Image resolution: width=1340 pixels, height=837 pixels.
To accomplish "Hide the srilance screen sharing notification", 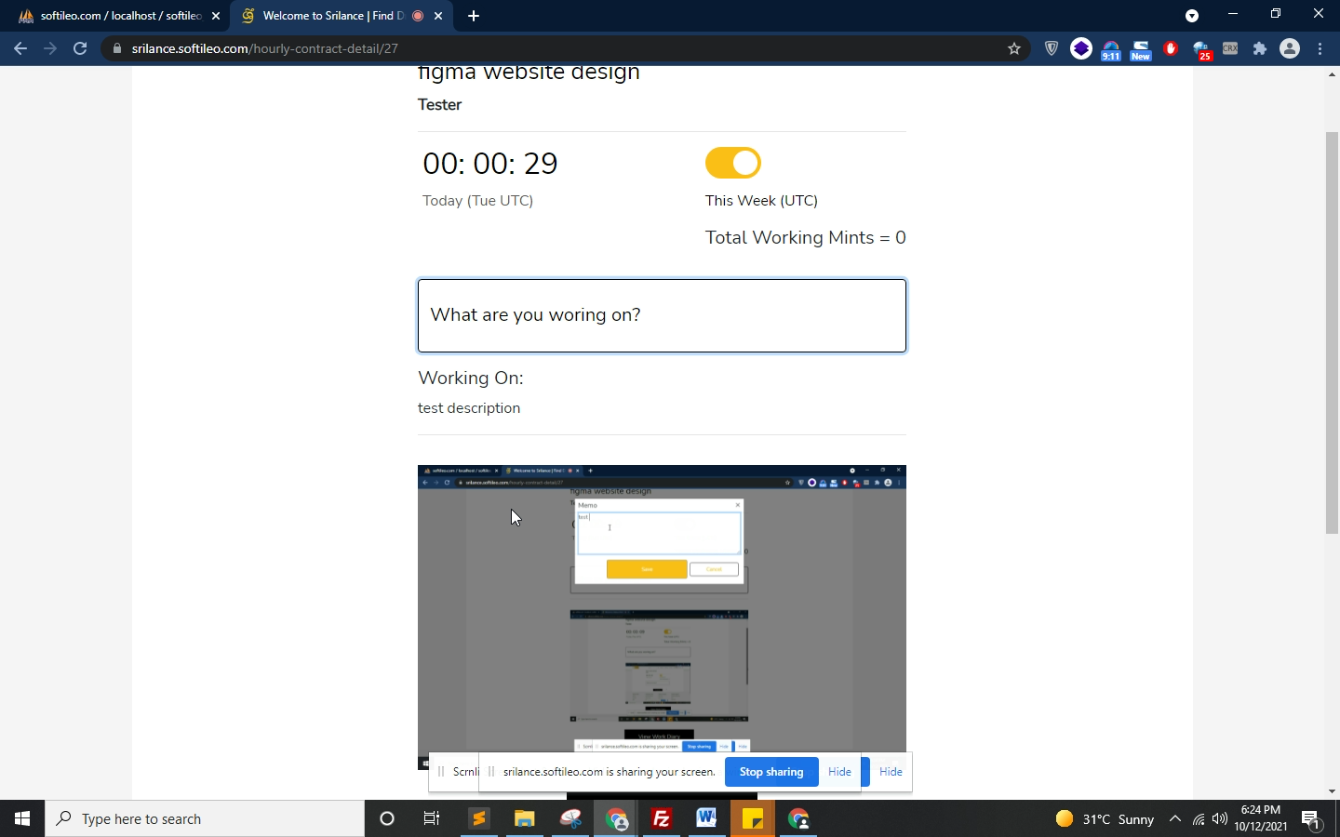I will (x=839, y=772).
